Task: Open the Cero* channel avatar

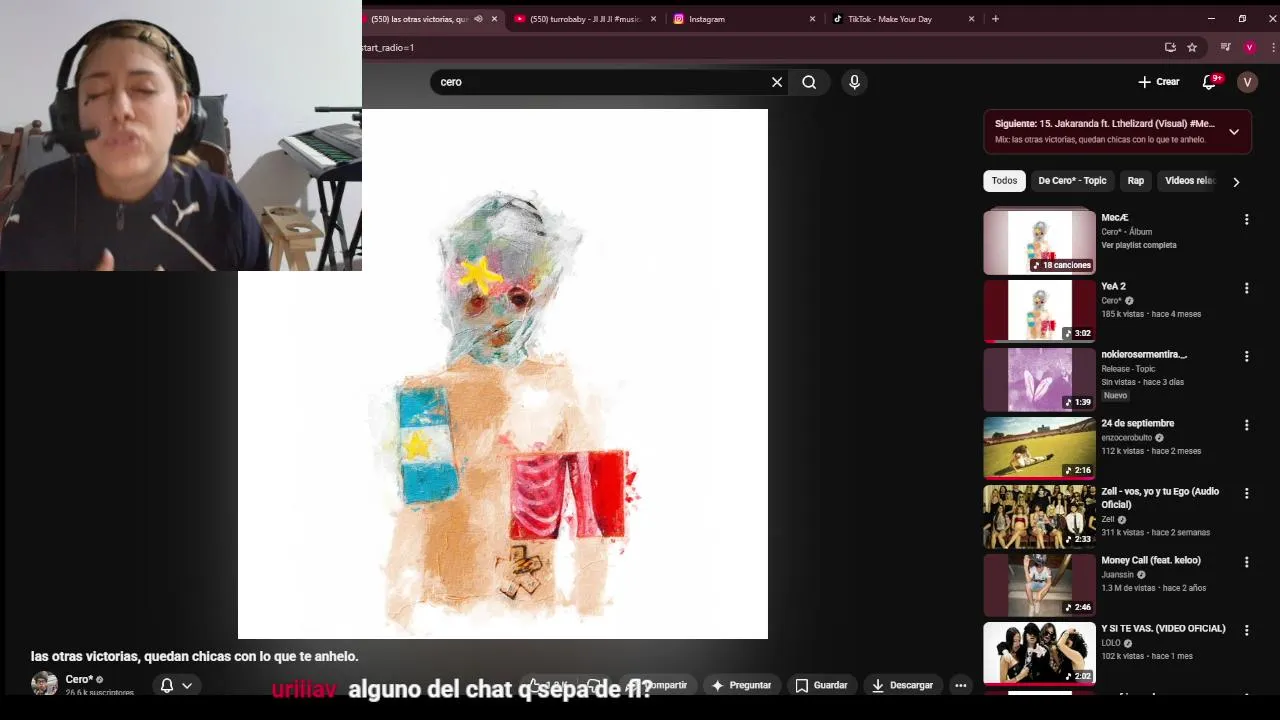Action: pos(44,684)
